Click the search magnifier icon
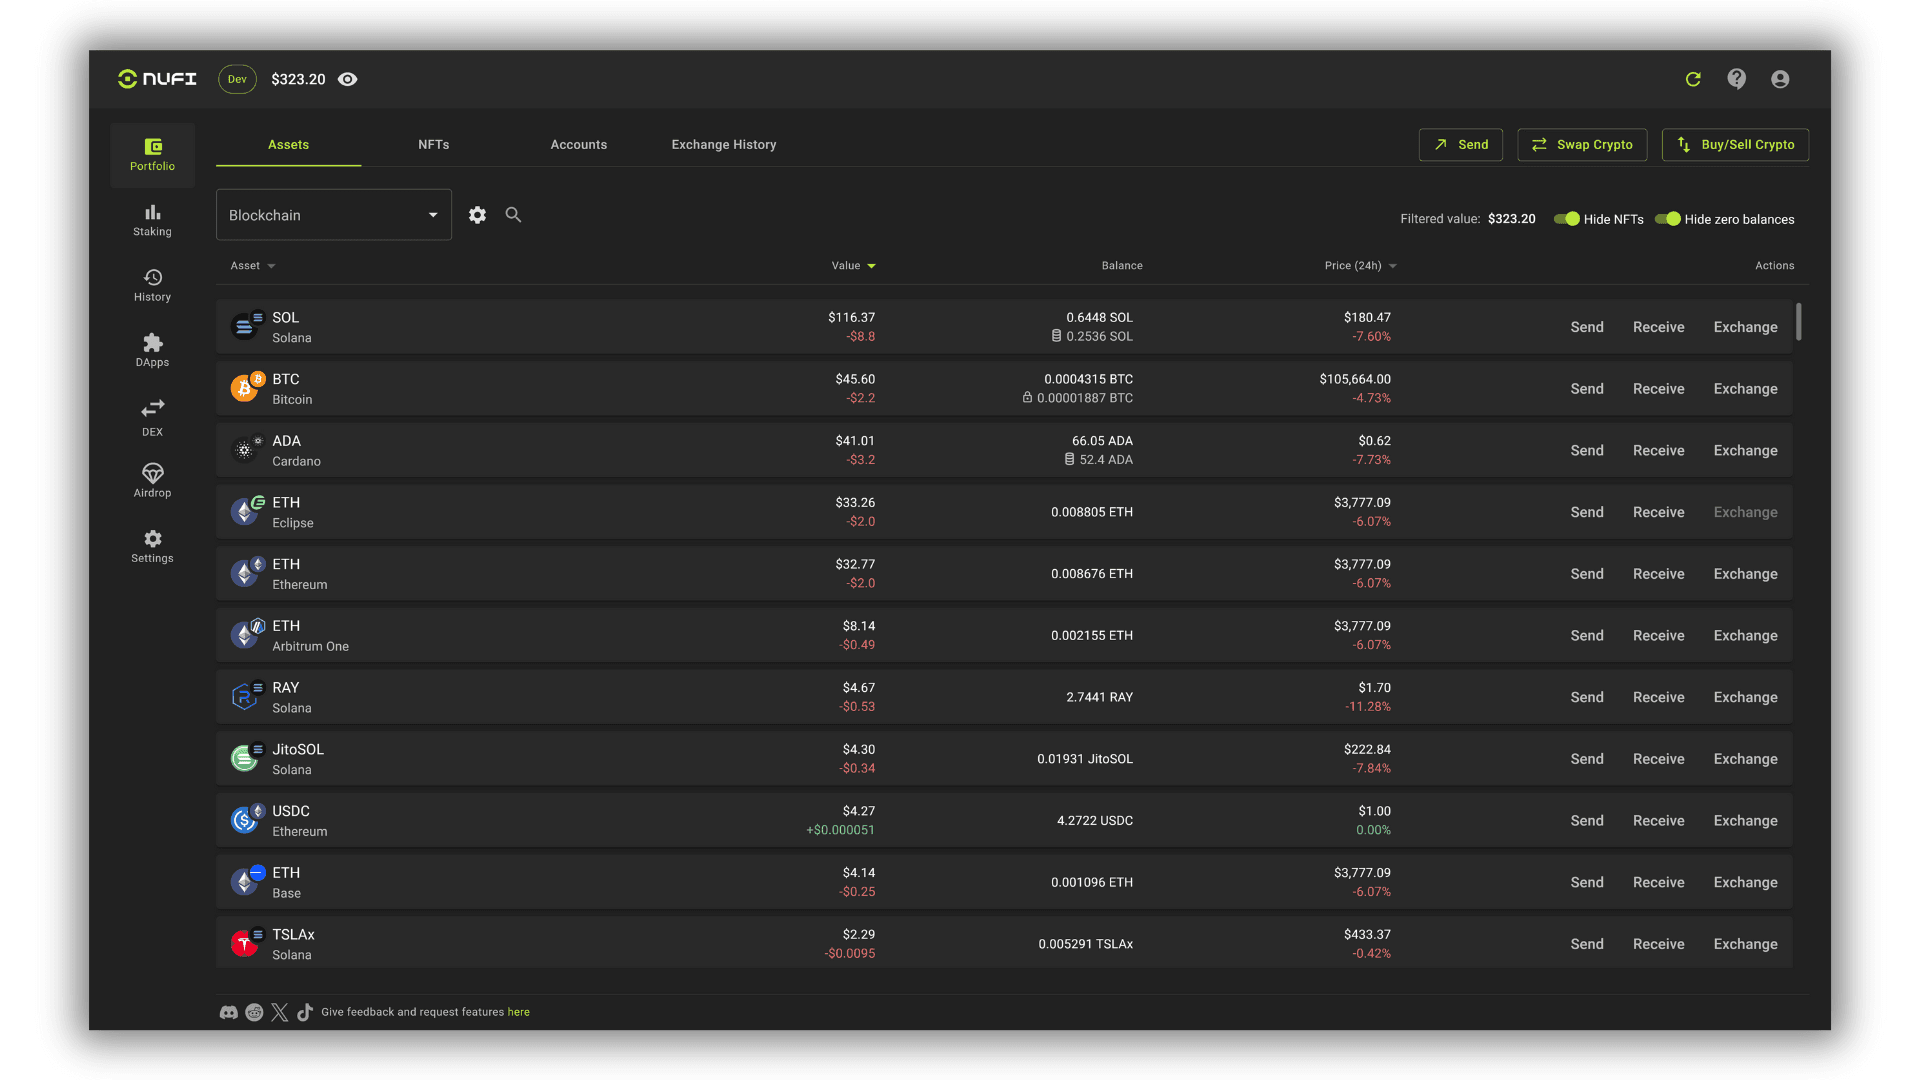Viewport: 1920px width, 1080px height. [x=513, y=215]
